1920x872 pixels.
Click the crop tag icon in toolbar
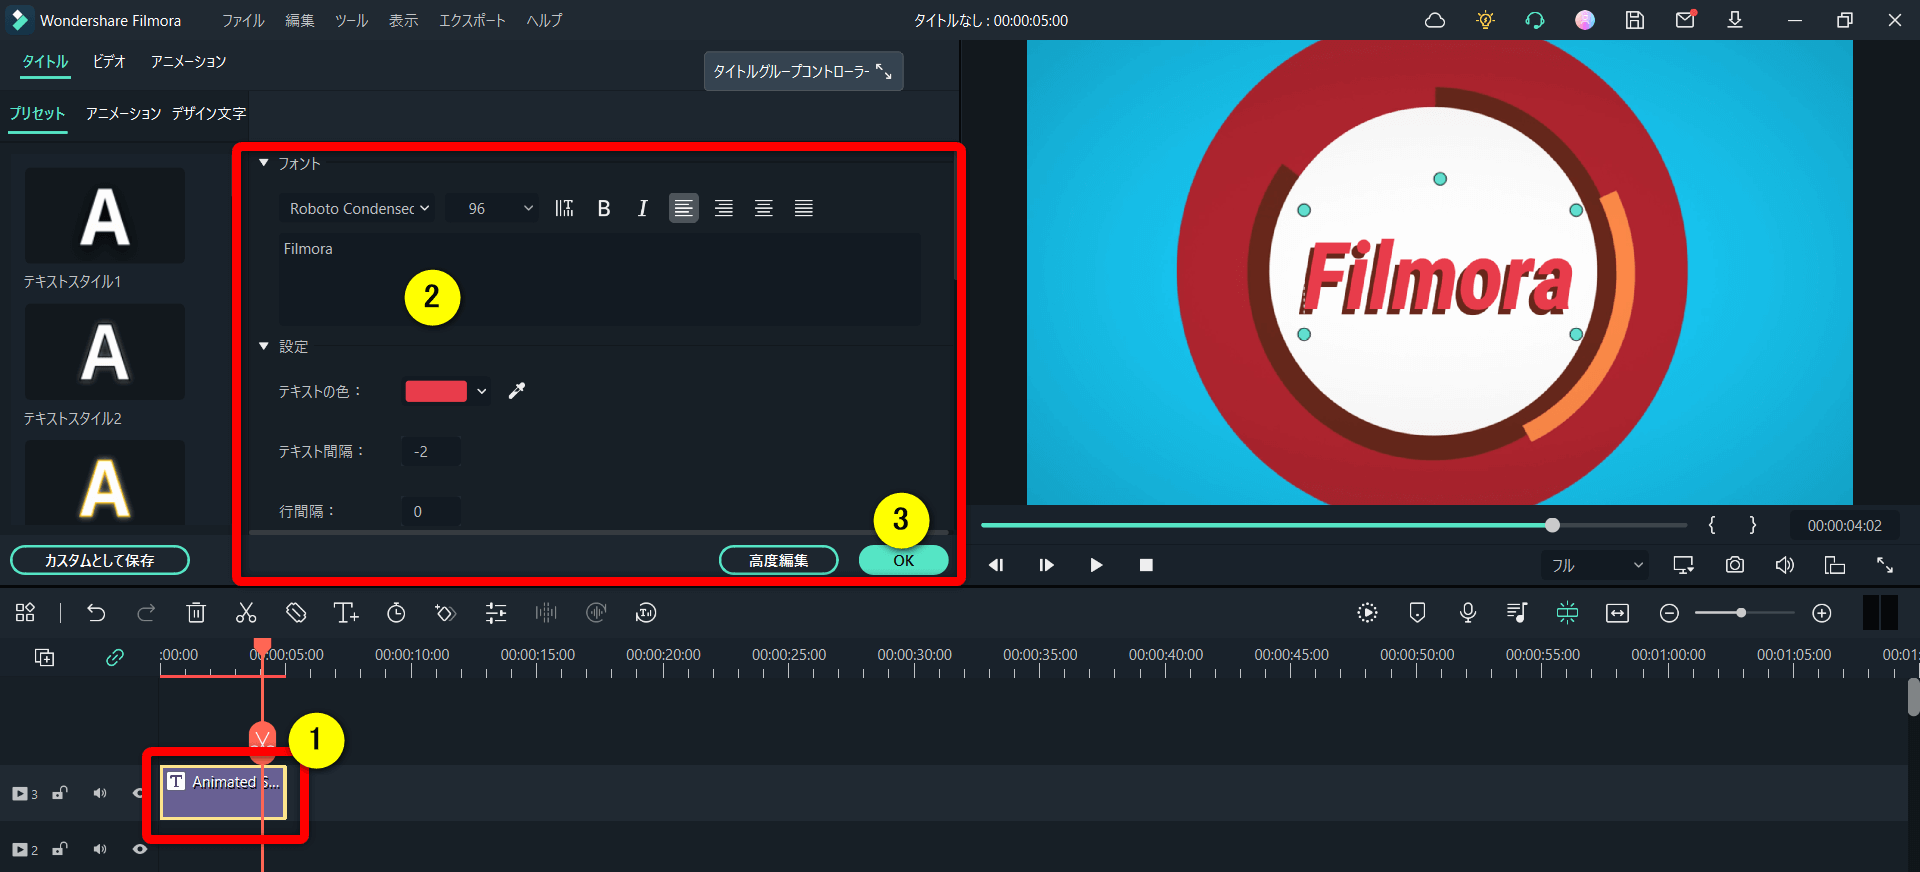pos(296,613)
